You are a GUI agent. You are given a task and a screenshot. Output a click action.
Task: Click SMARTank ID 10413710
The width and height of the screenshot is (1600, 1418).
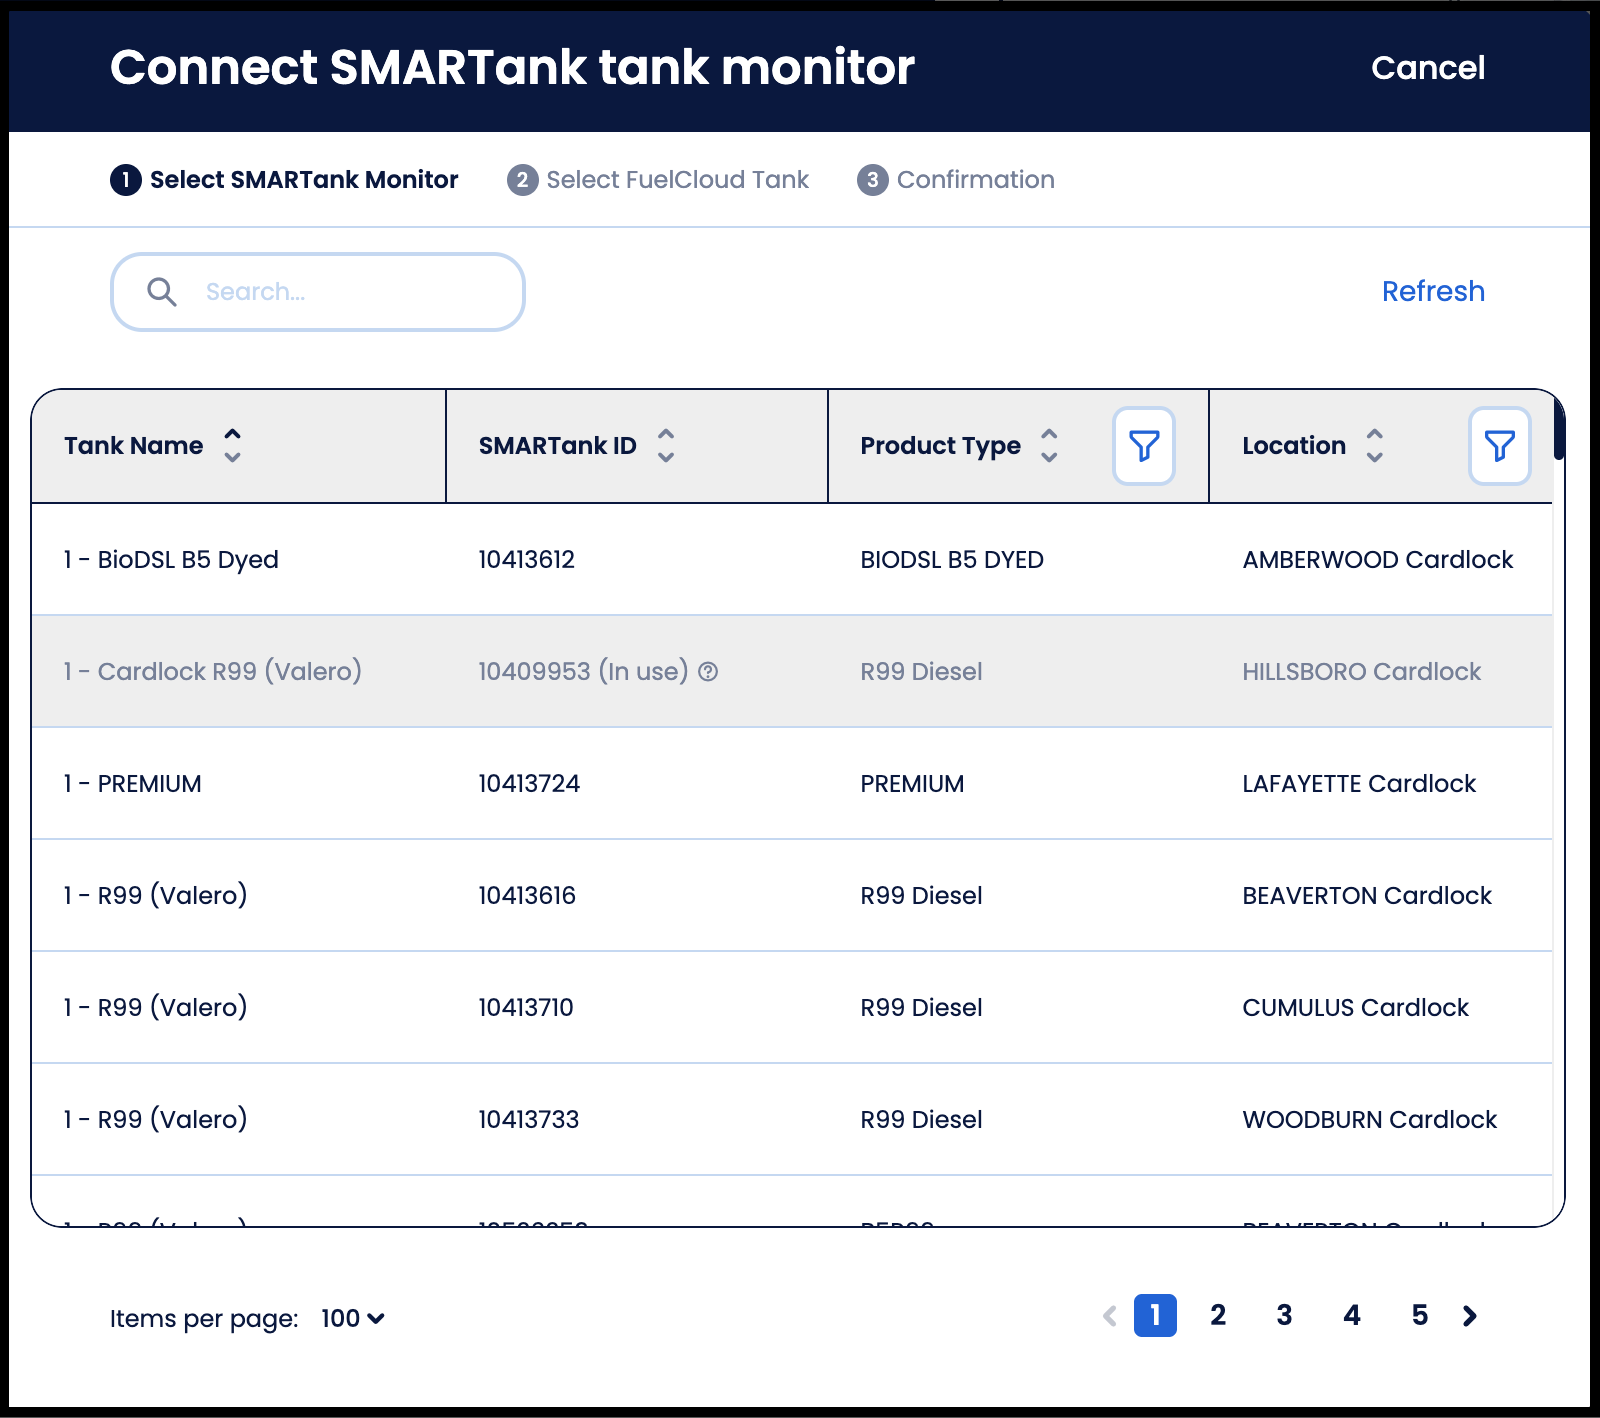tap(526, 1008)
